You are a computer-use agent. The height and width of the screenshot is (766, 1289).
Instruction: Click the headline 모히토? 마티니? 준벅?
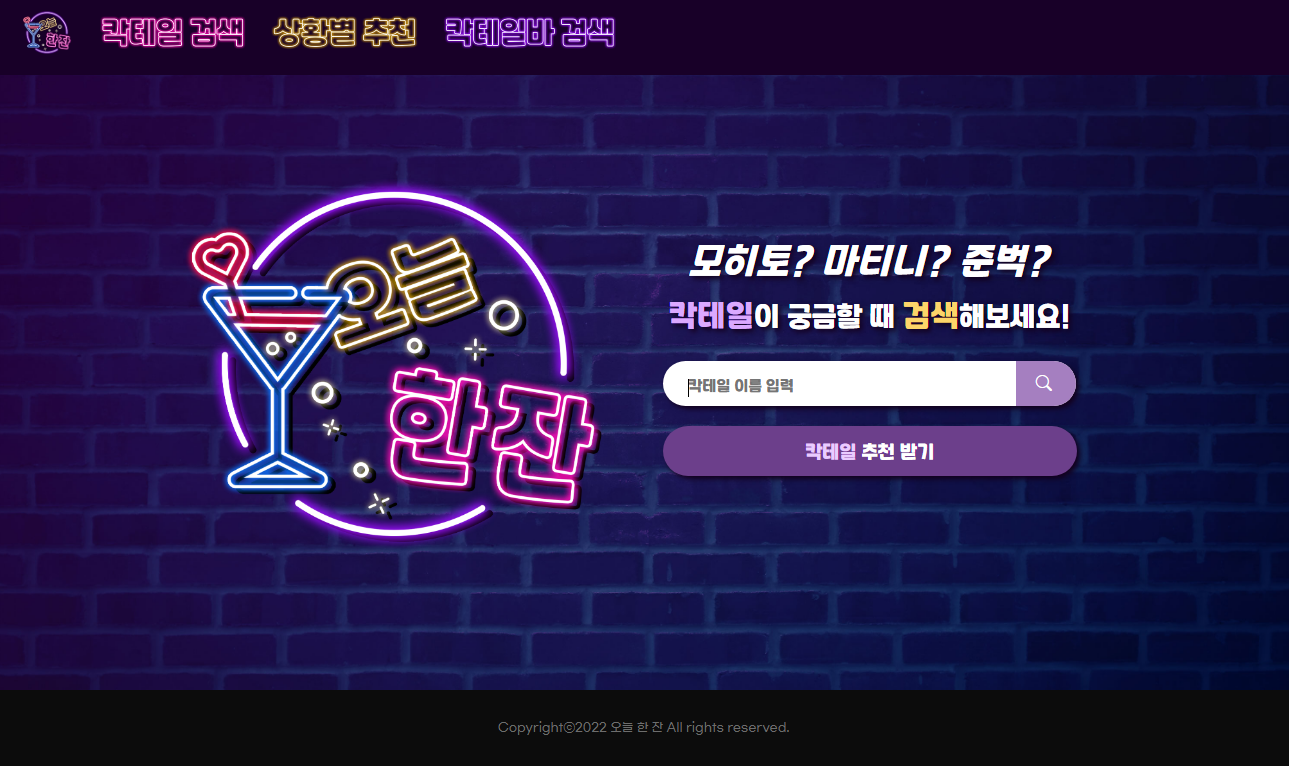coord(869,263)
